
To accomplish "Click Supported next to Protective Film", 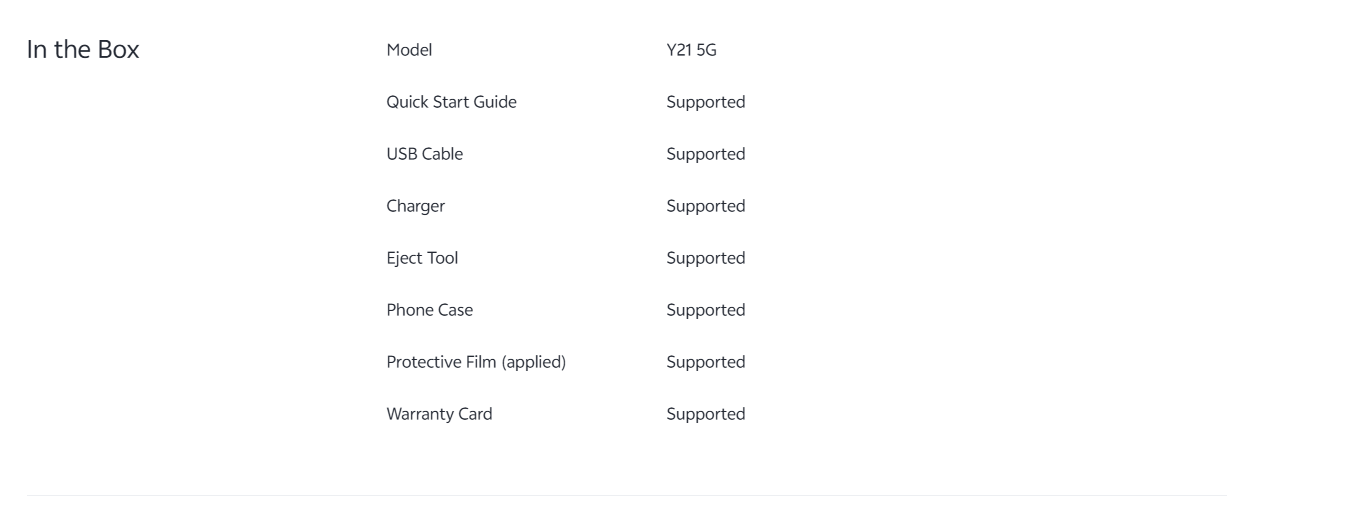I will tap(705, 362).
